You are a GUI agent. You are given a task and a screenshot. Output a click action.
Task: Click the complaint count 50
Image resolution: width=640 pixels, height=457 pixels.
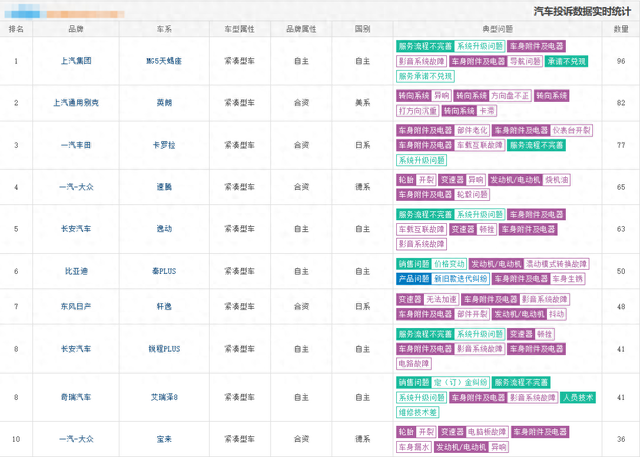point(621,271)
